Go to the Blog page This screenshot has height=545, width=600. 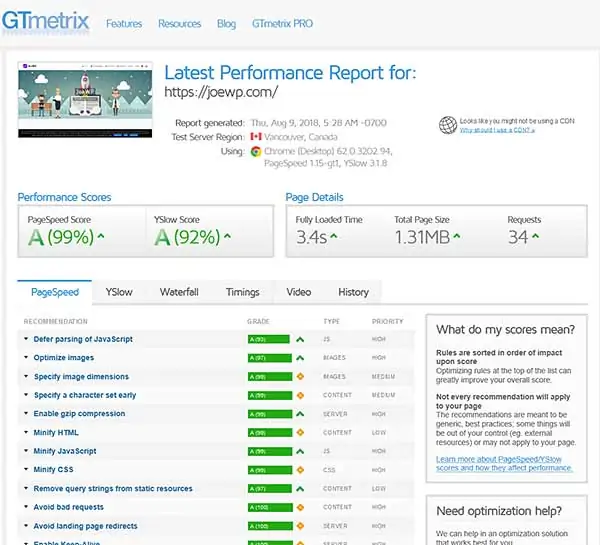coord(227,24)
